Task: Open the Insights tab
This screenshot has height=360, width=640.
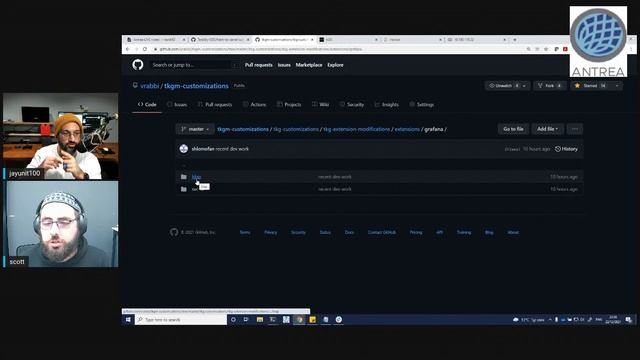Action: [387, 104]
